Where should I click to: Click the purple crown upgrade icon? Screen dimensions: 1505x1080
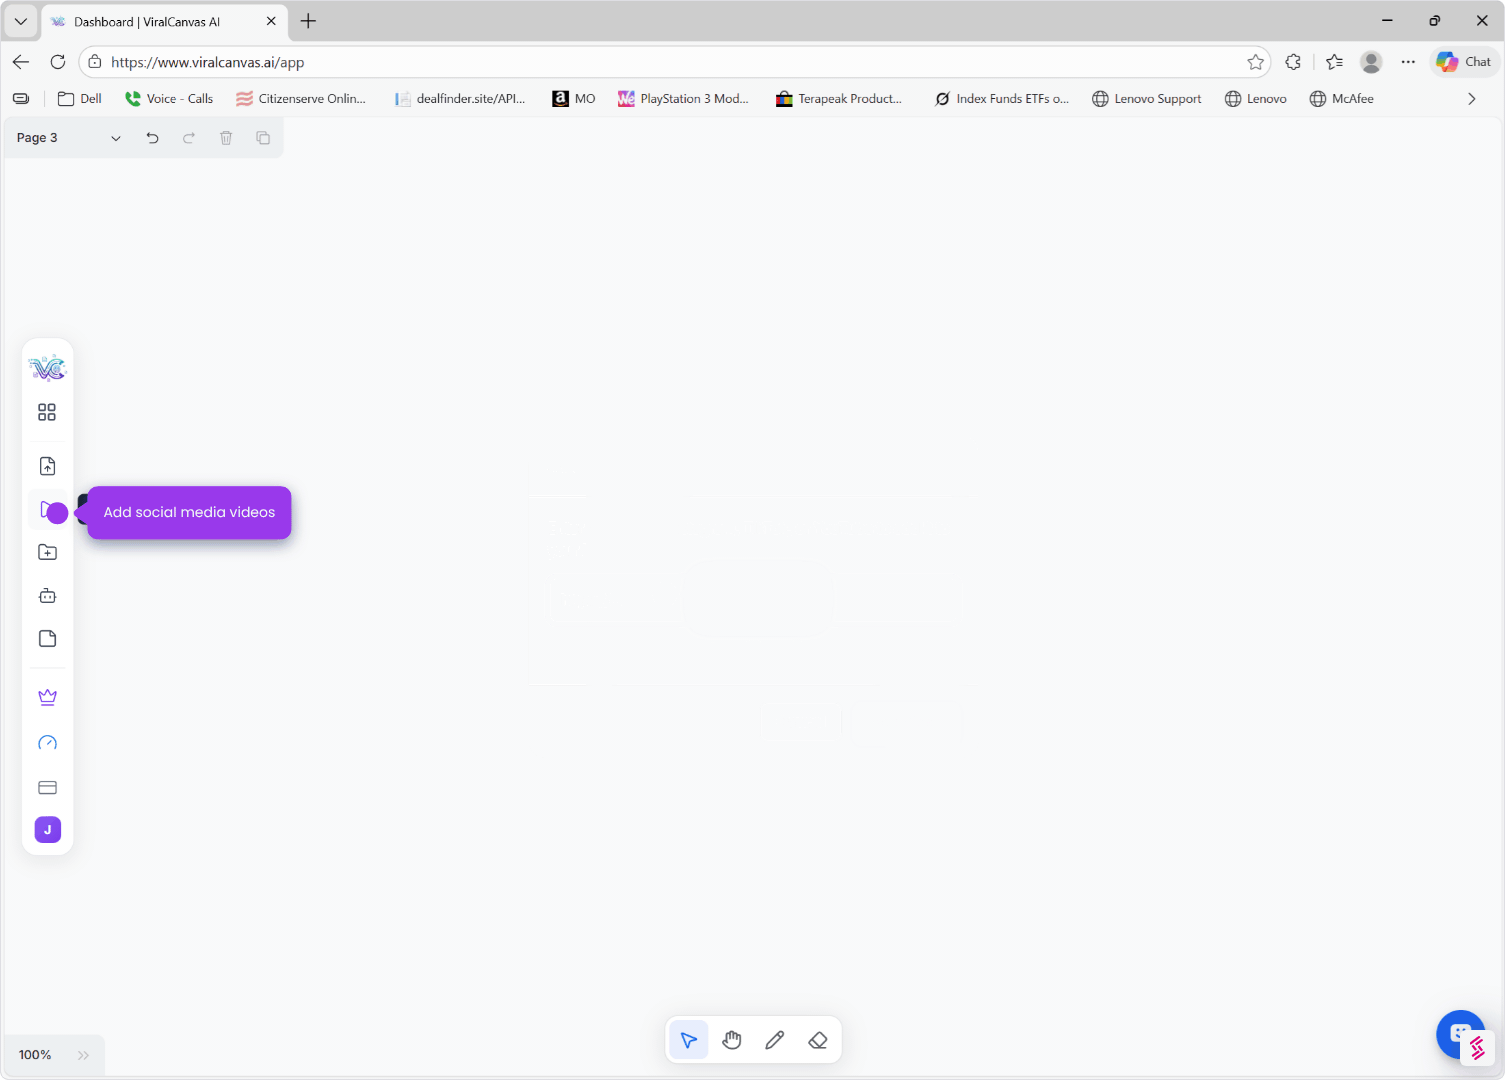pyautogui.click(x=47, y=697)
